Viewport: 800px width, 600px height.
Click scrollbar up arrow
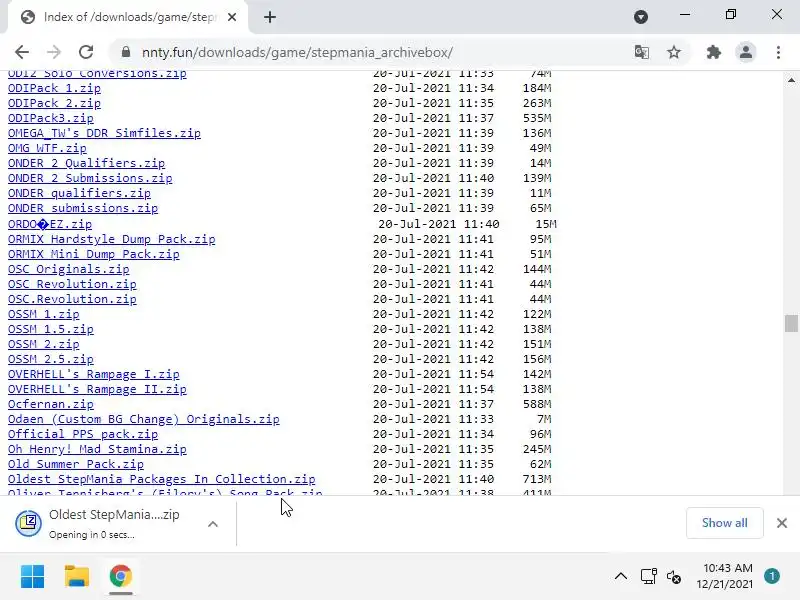(791, 80)
